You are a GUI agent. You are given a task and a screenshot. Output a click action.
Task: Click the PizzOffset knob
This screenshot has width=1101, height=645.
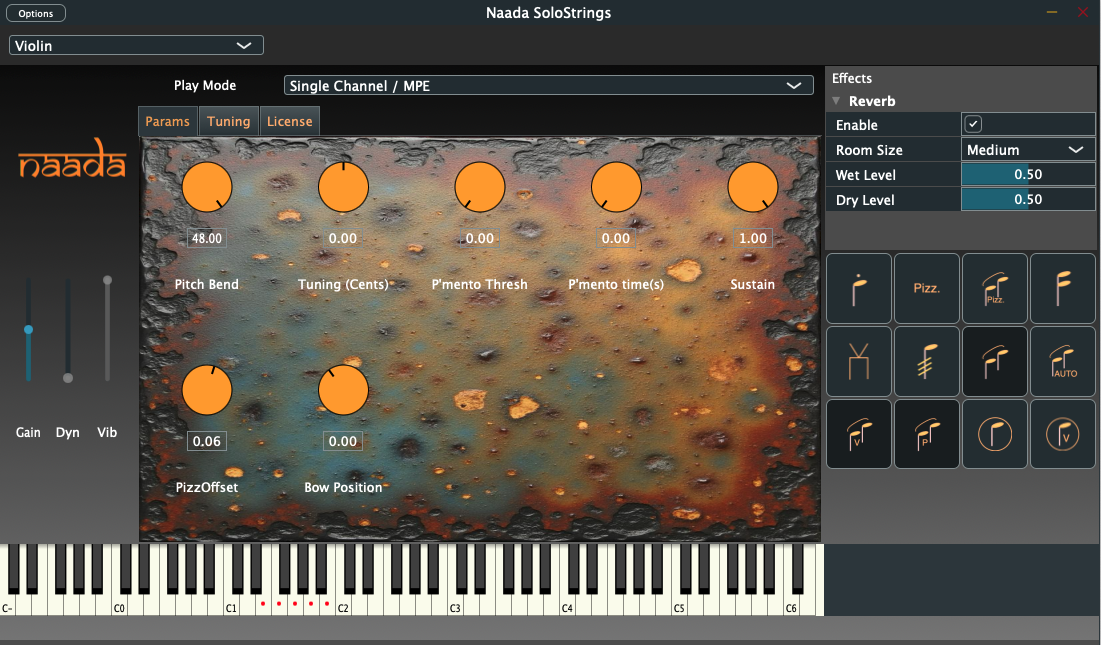(x=207, y=390)
